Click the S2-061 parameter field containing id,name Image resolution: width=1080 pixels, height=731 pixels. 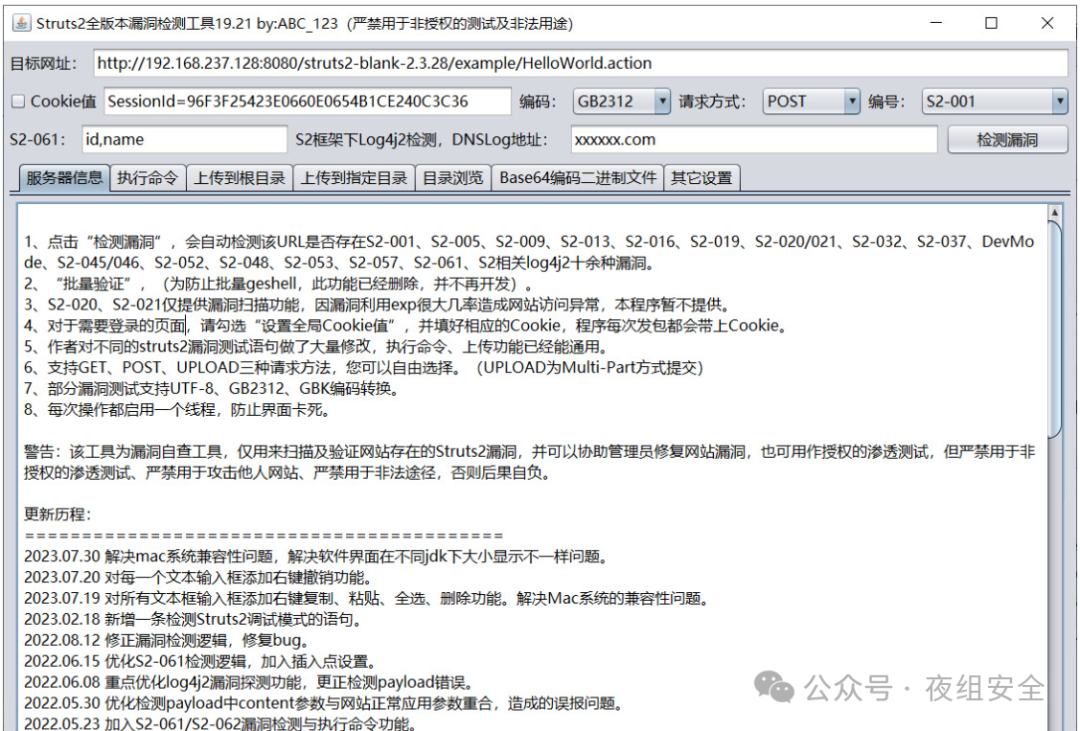[180, 140]
